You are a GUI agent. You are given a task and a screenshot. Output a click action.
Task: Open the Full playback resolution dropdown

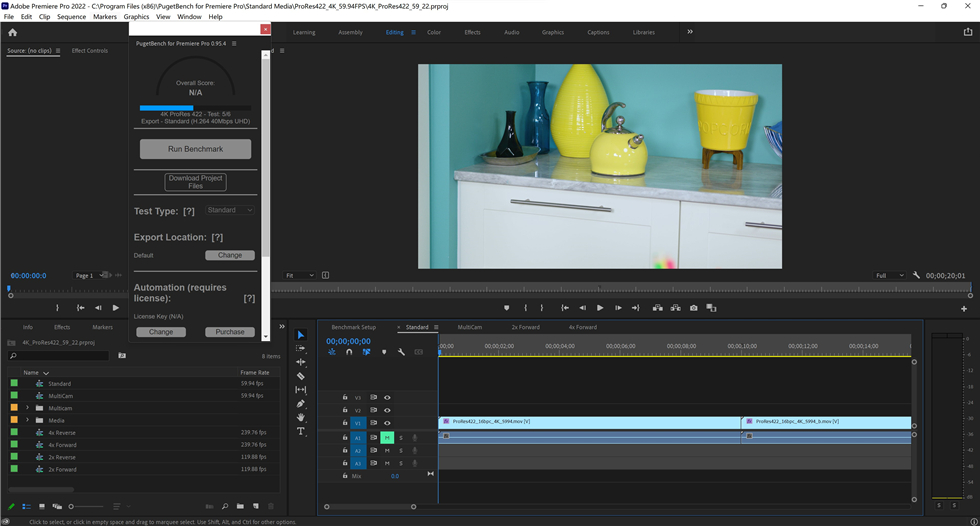[889, 275]
